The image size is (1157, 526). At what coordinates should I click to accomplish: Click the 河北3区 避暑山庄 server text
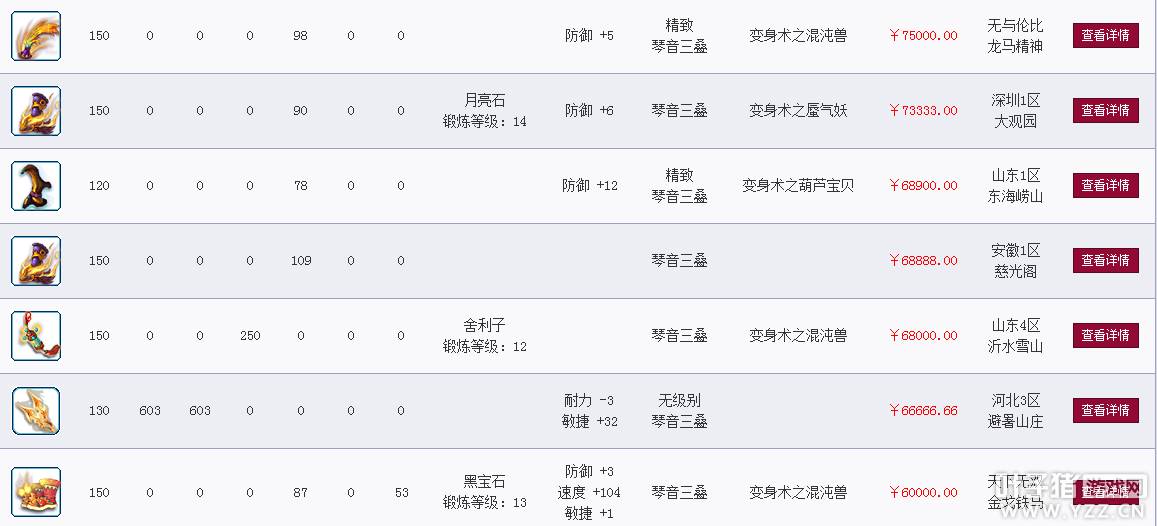1015,411
